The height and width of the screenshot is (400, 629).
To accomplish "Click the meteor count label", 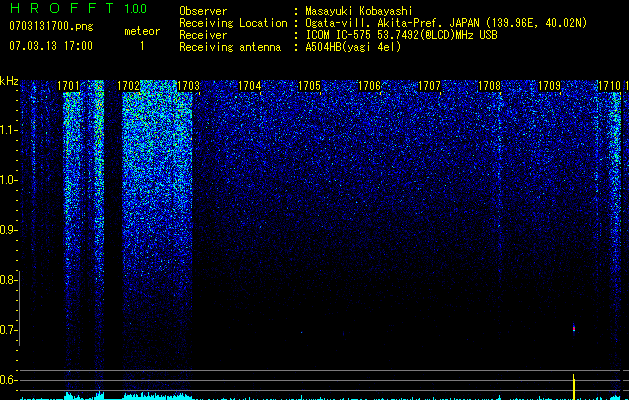I will [142, 31].
